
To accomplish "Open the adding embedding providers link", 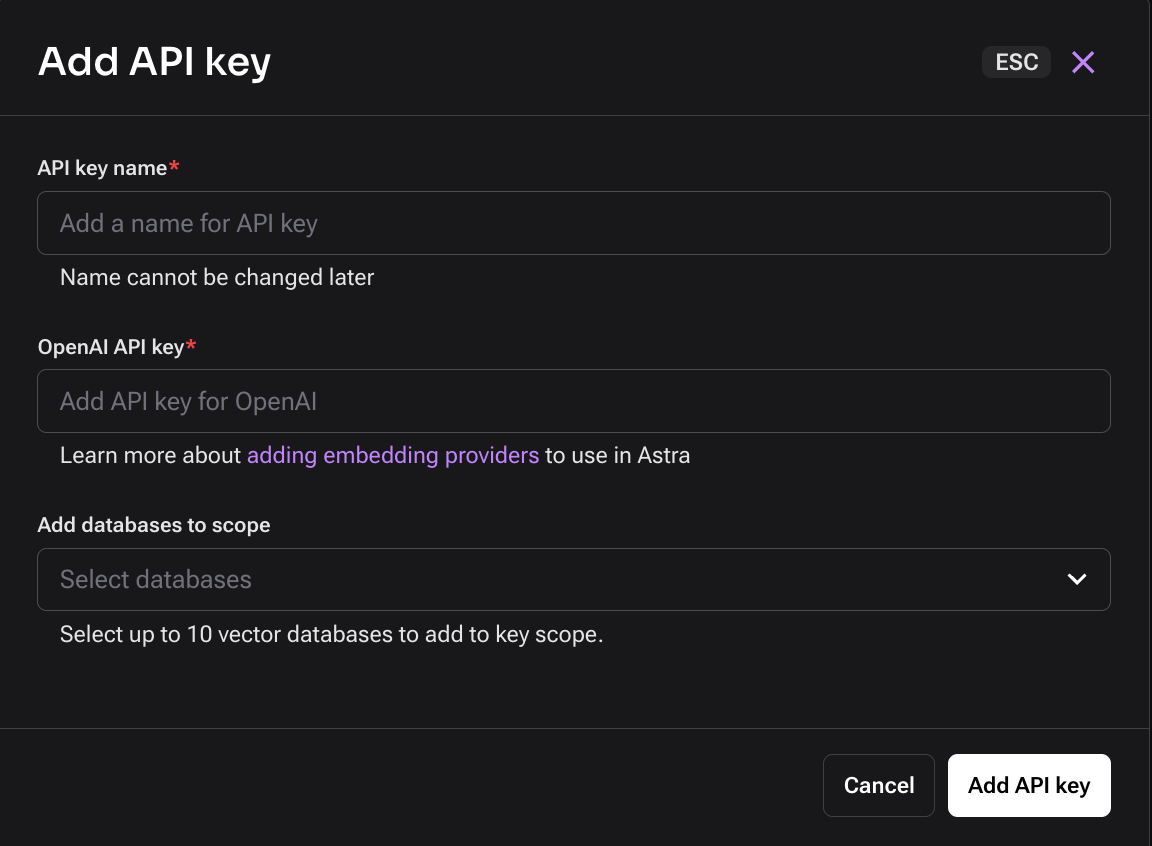I will [x=393, y=456].
